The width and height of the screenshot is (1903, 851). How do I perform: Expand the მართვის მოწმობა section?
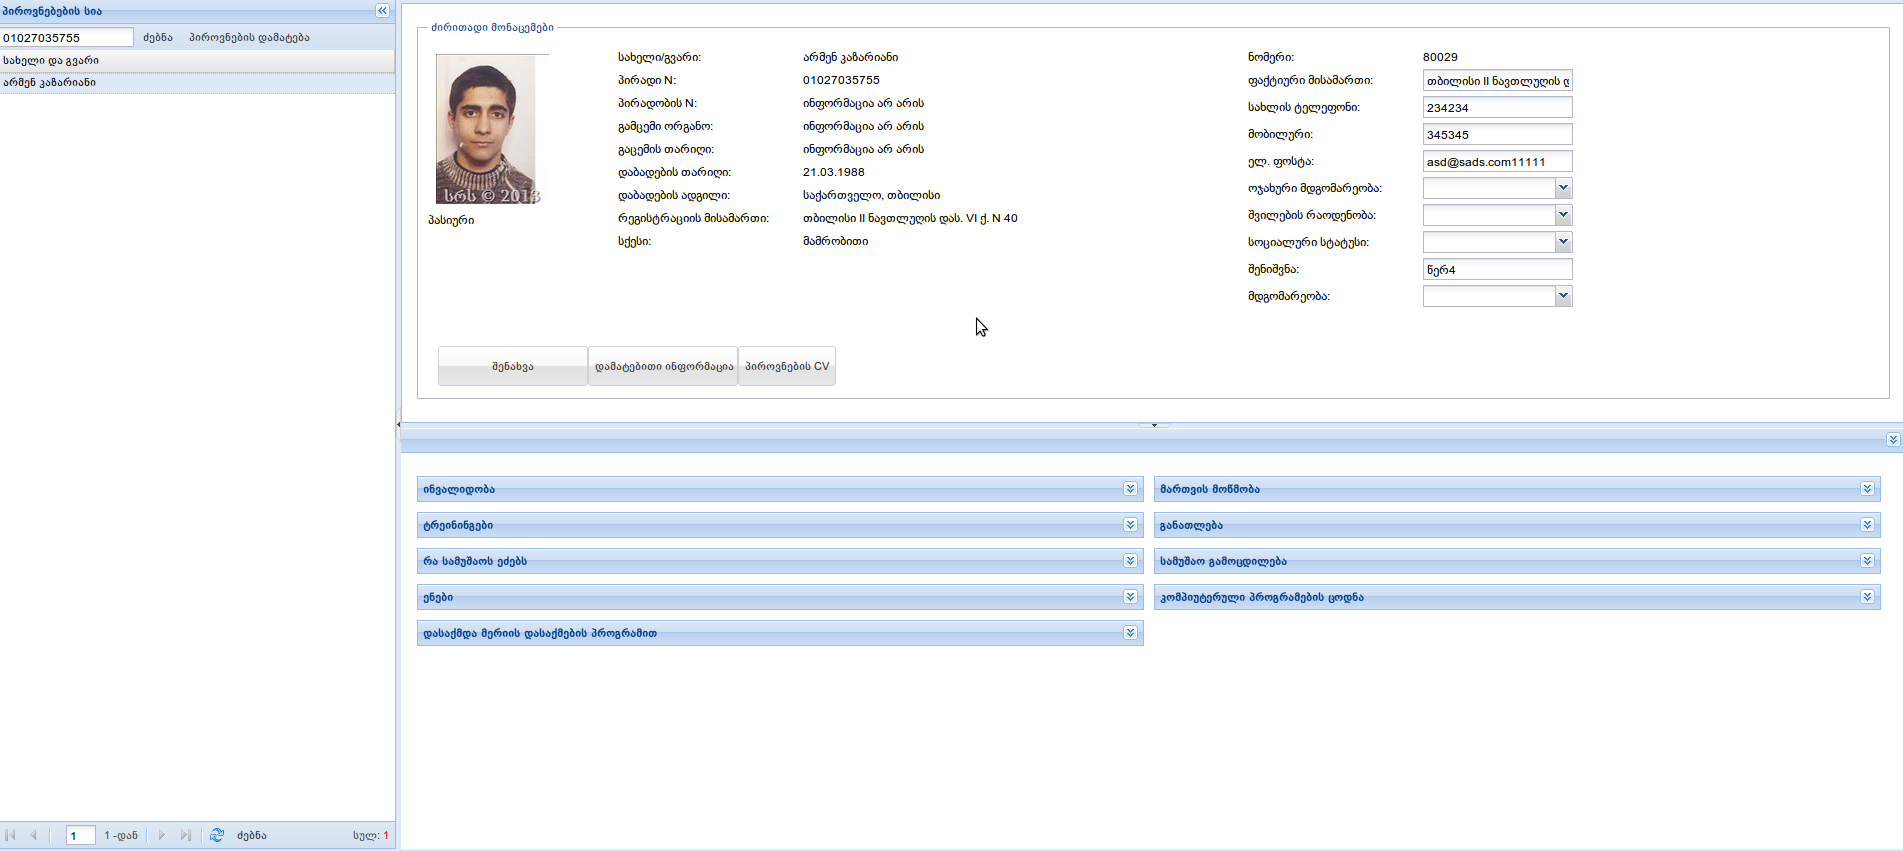(x=1867, y=489)
